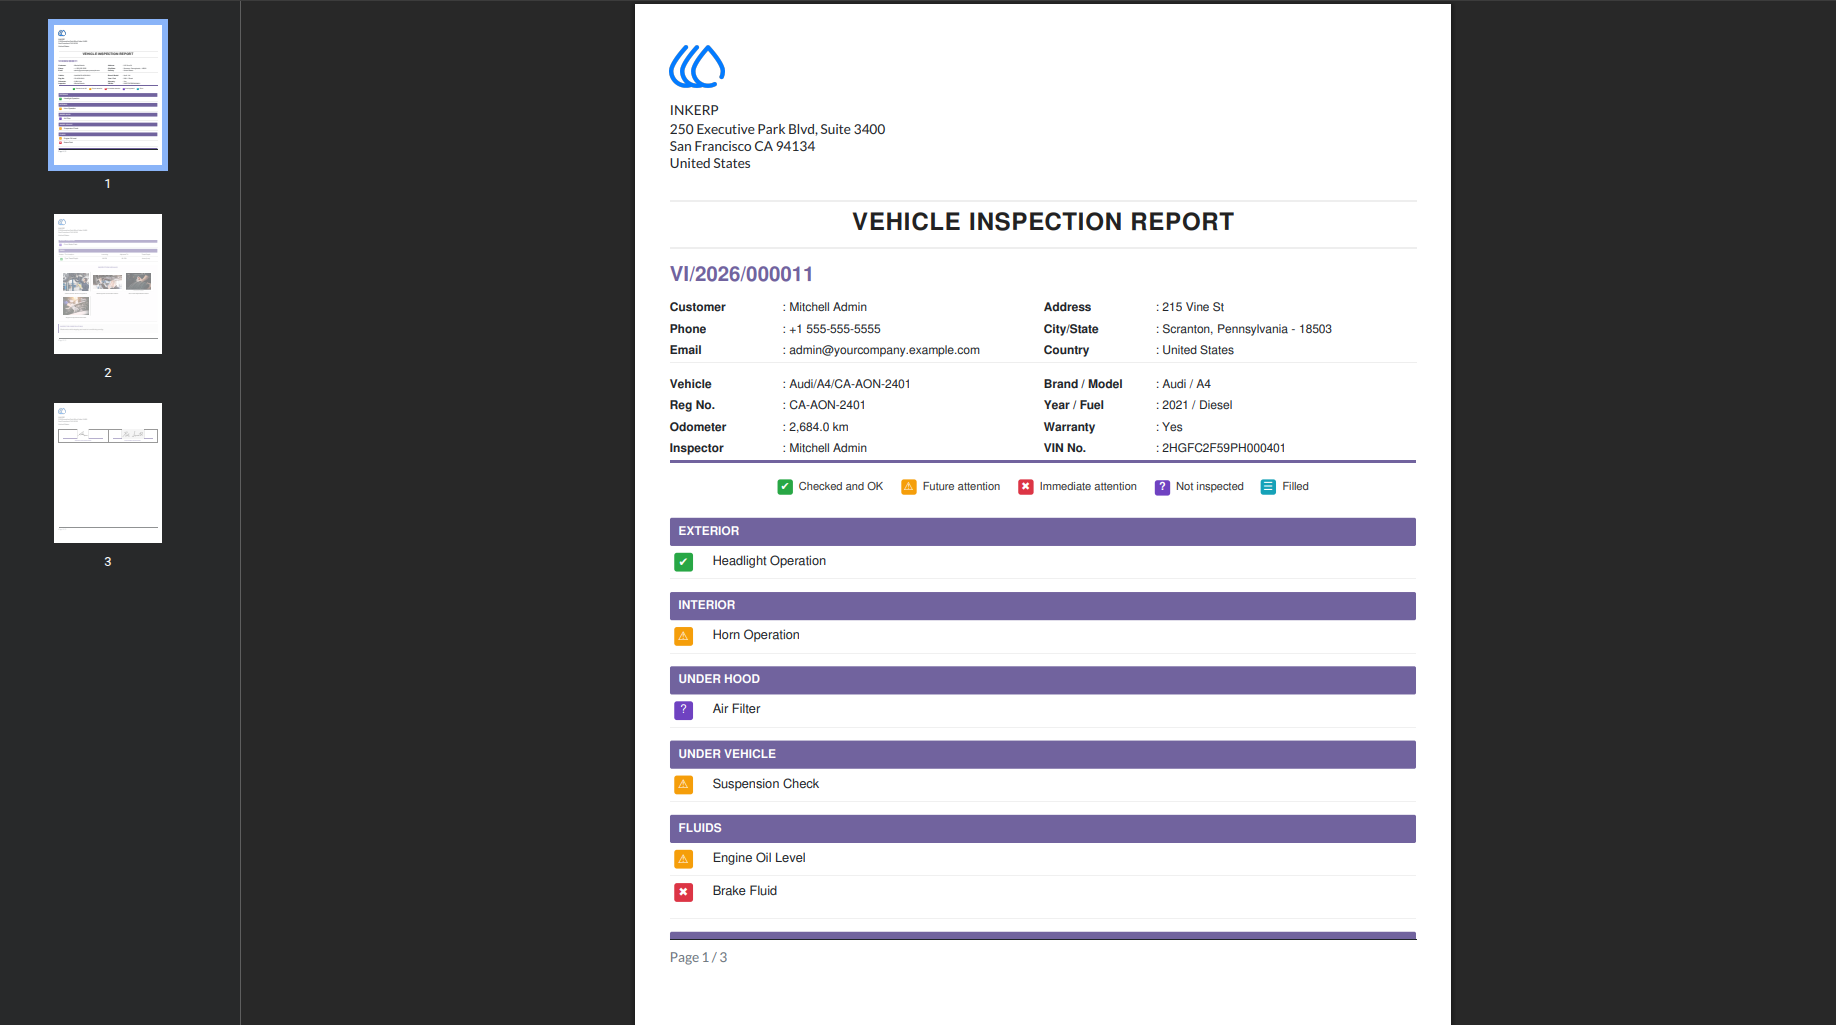Click green check icon beside Headlight Operation
The width and height of the screenshot is (1836, 1025).
[x=684, y=562]
